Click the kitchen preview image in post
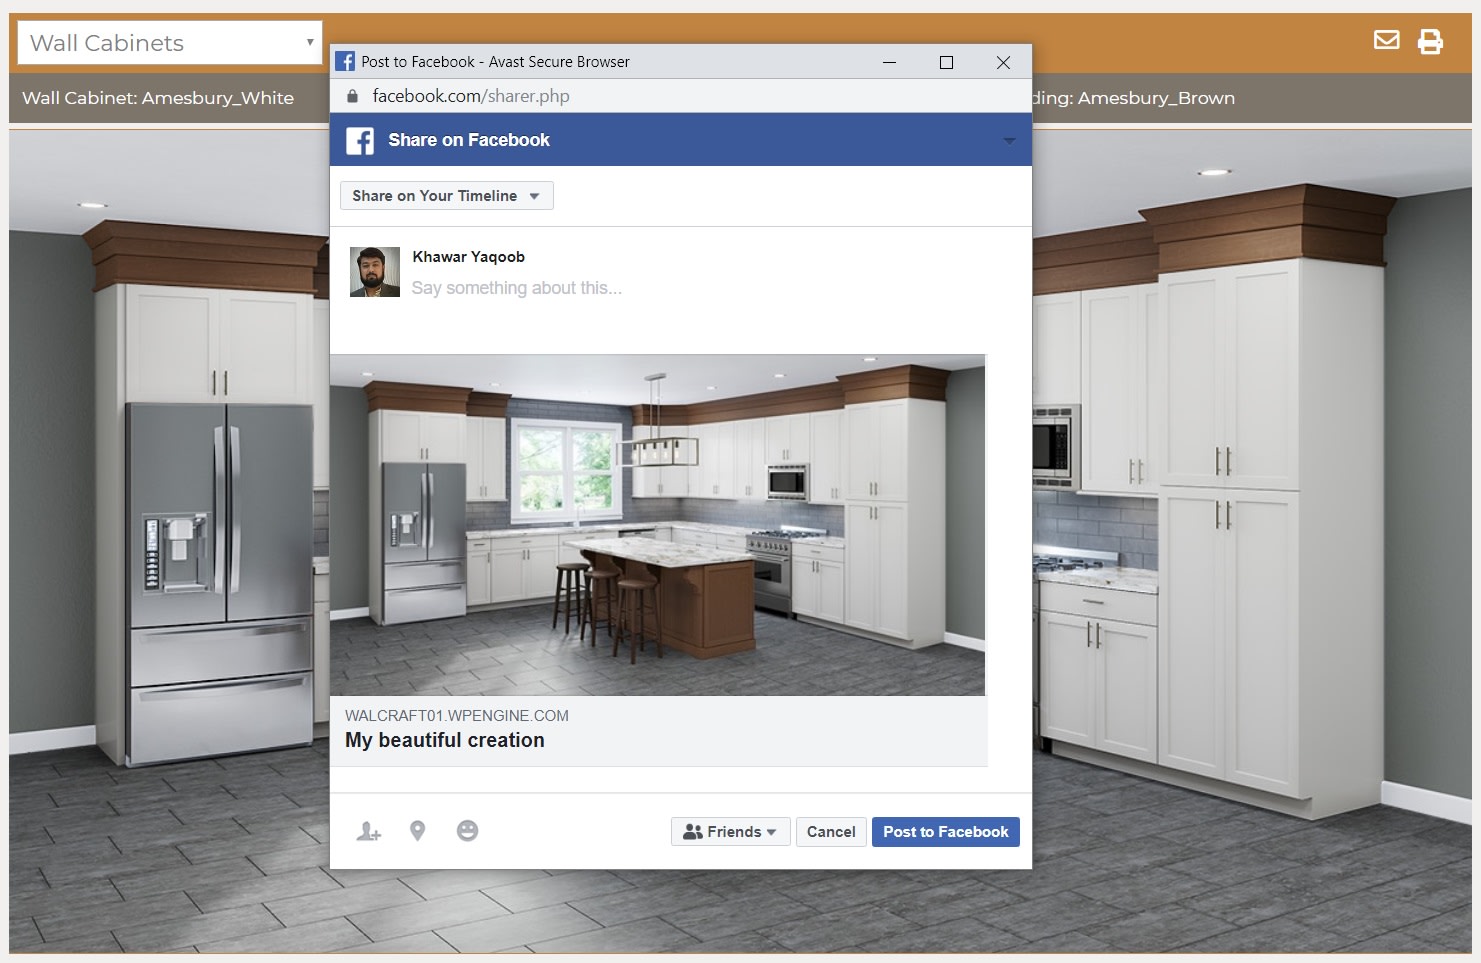Image resolution: width=1481 pixels, height=963 pixels. (x=657, y=525)
